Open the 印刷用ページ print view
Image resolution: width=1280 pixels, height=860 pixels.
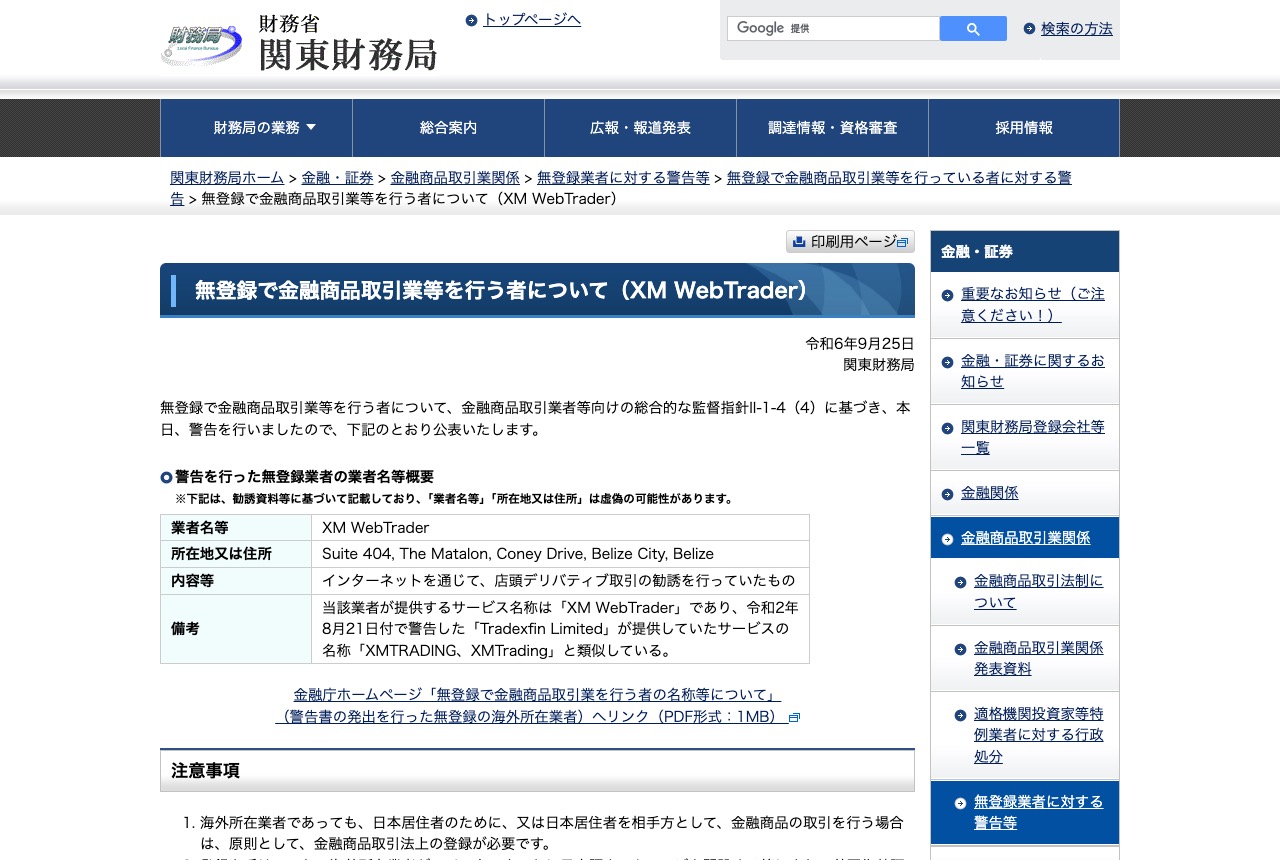tap(850, 241)
